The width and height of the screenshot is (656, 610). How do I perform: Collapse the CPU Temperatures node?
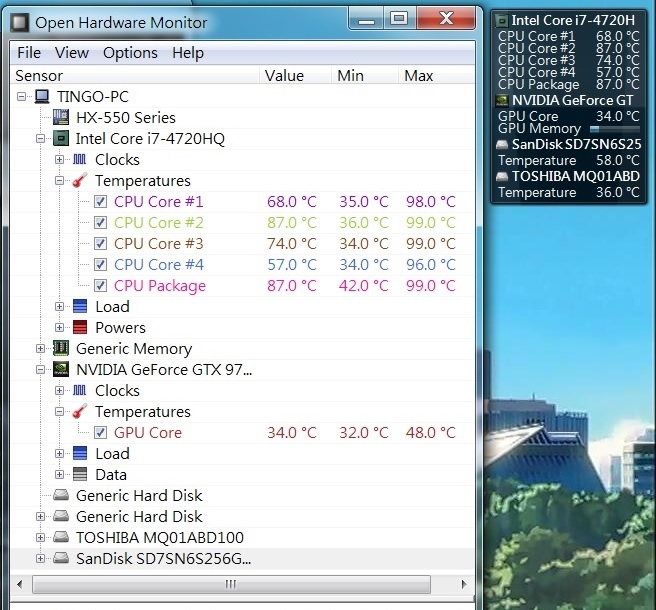tap(59, 180)
